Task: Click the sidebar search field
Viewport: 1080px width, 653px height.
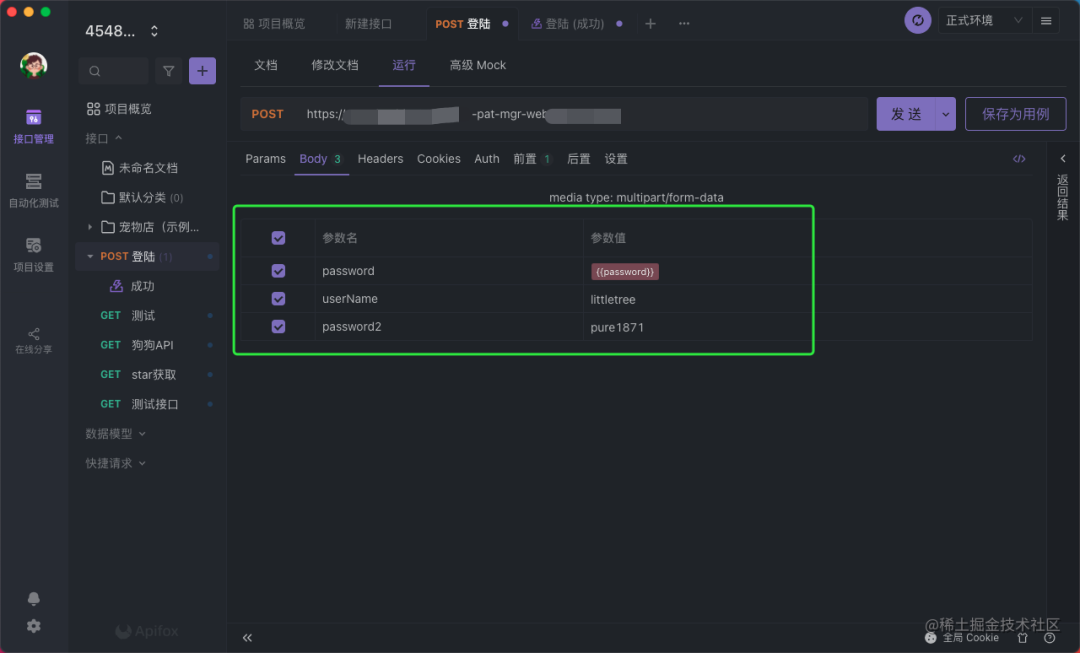Action: point(113,71)
